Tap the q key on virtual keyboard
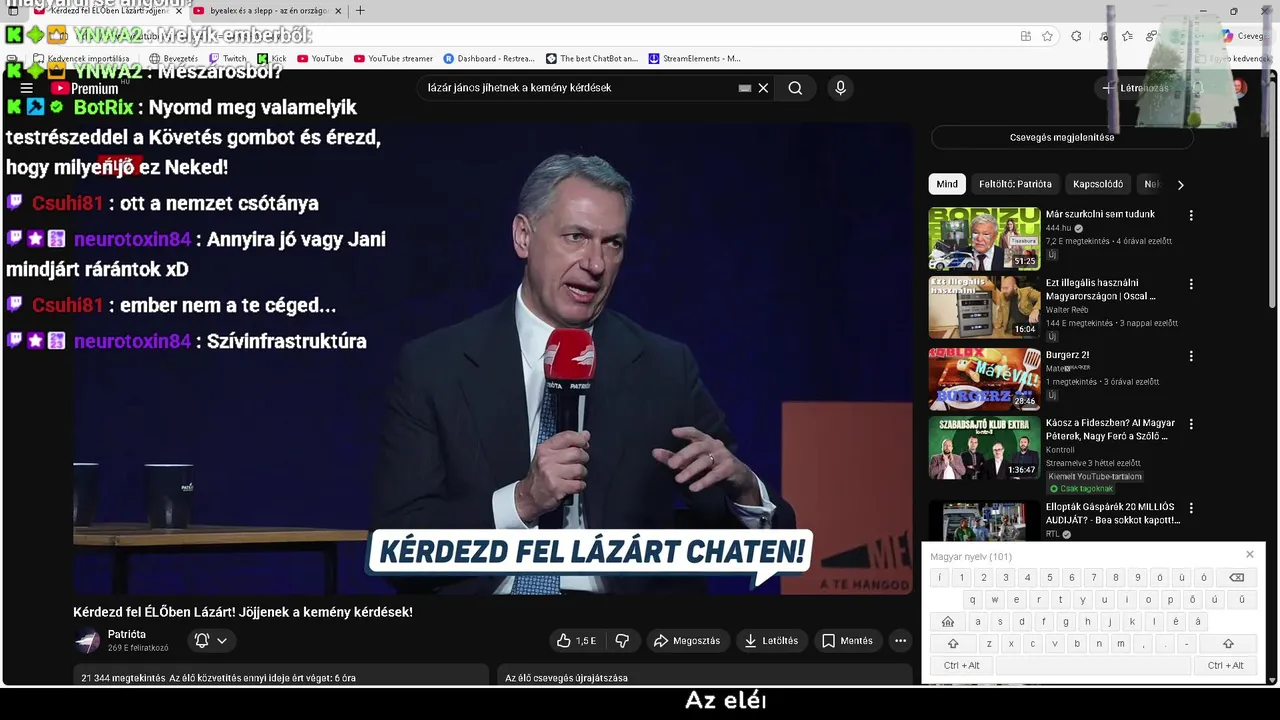This screenshot has width=1280, height=720. coord(972,600)
